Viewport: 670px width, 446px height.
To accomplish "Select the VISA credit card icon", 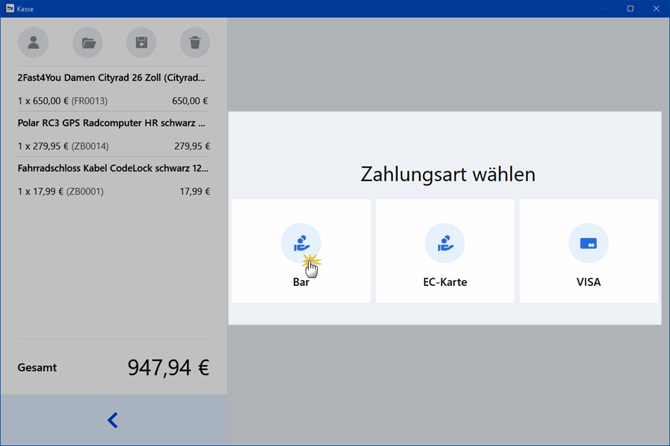I will pos(588,243).
